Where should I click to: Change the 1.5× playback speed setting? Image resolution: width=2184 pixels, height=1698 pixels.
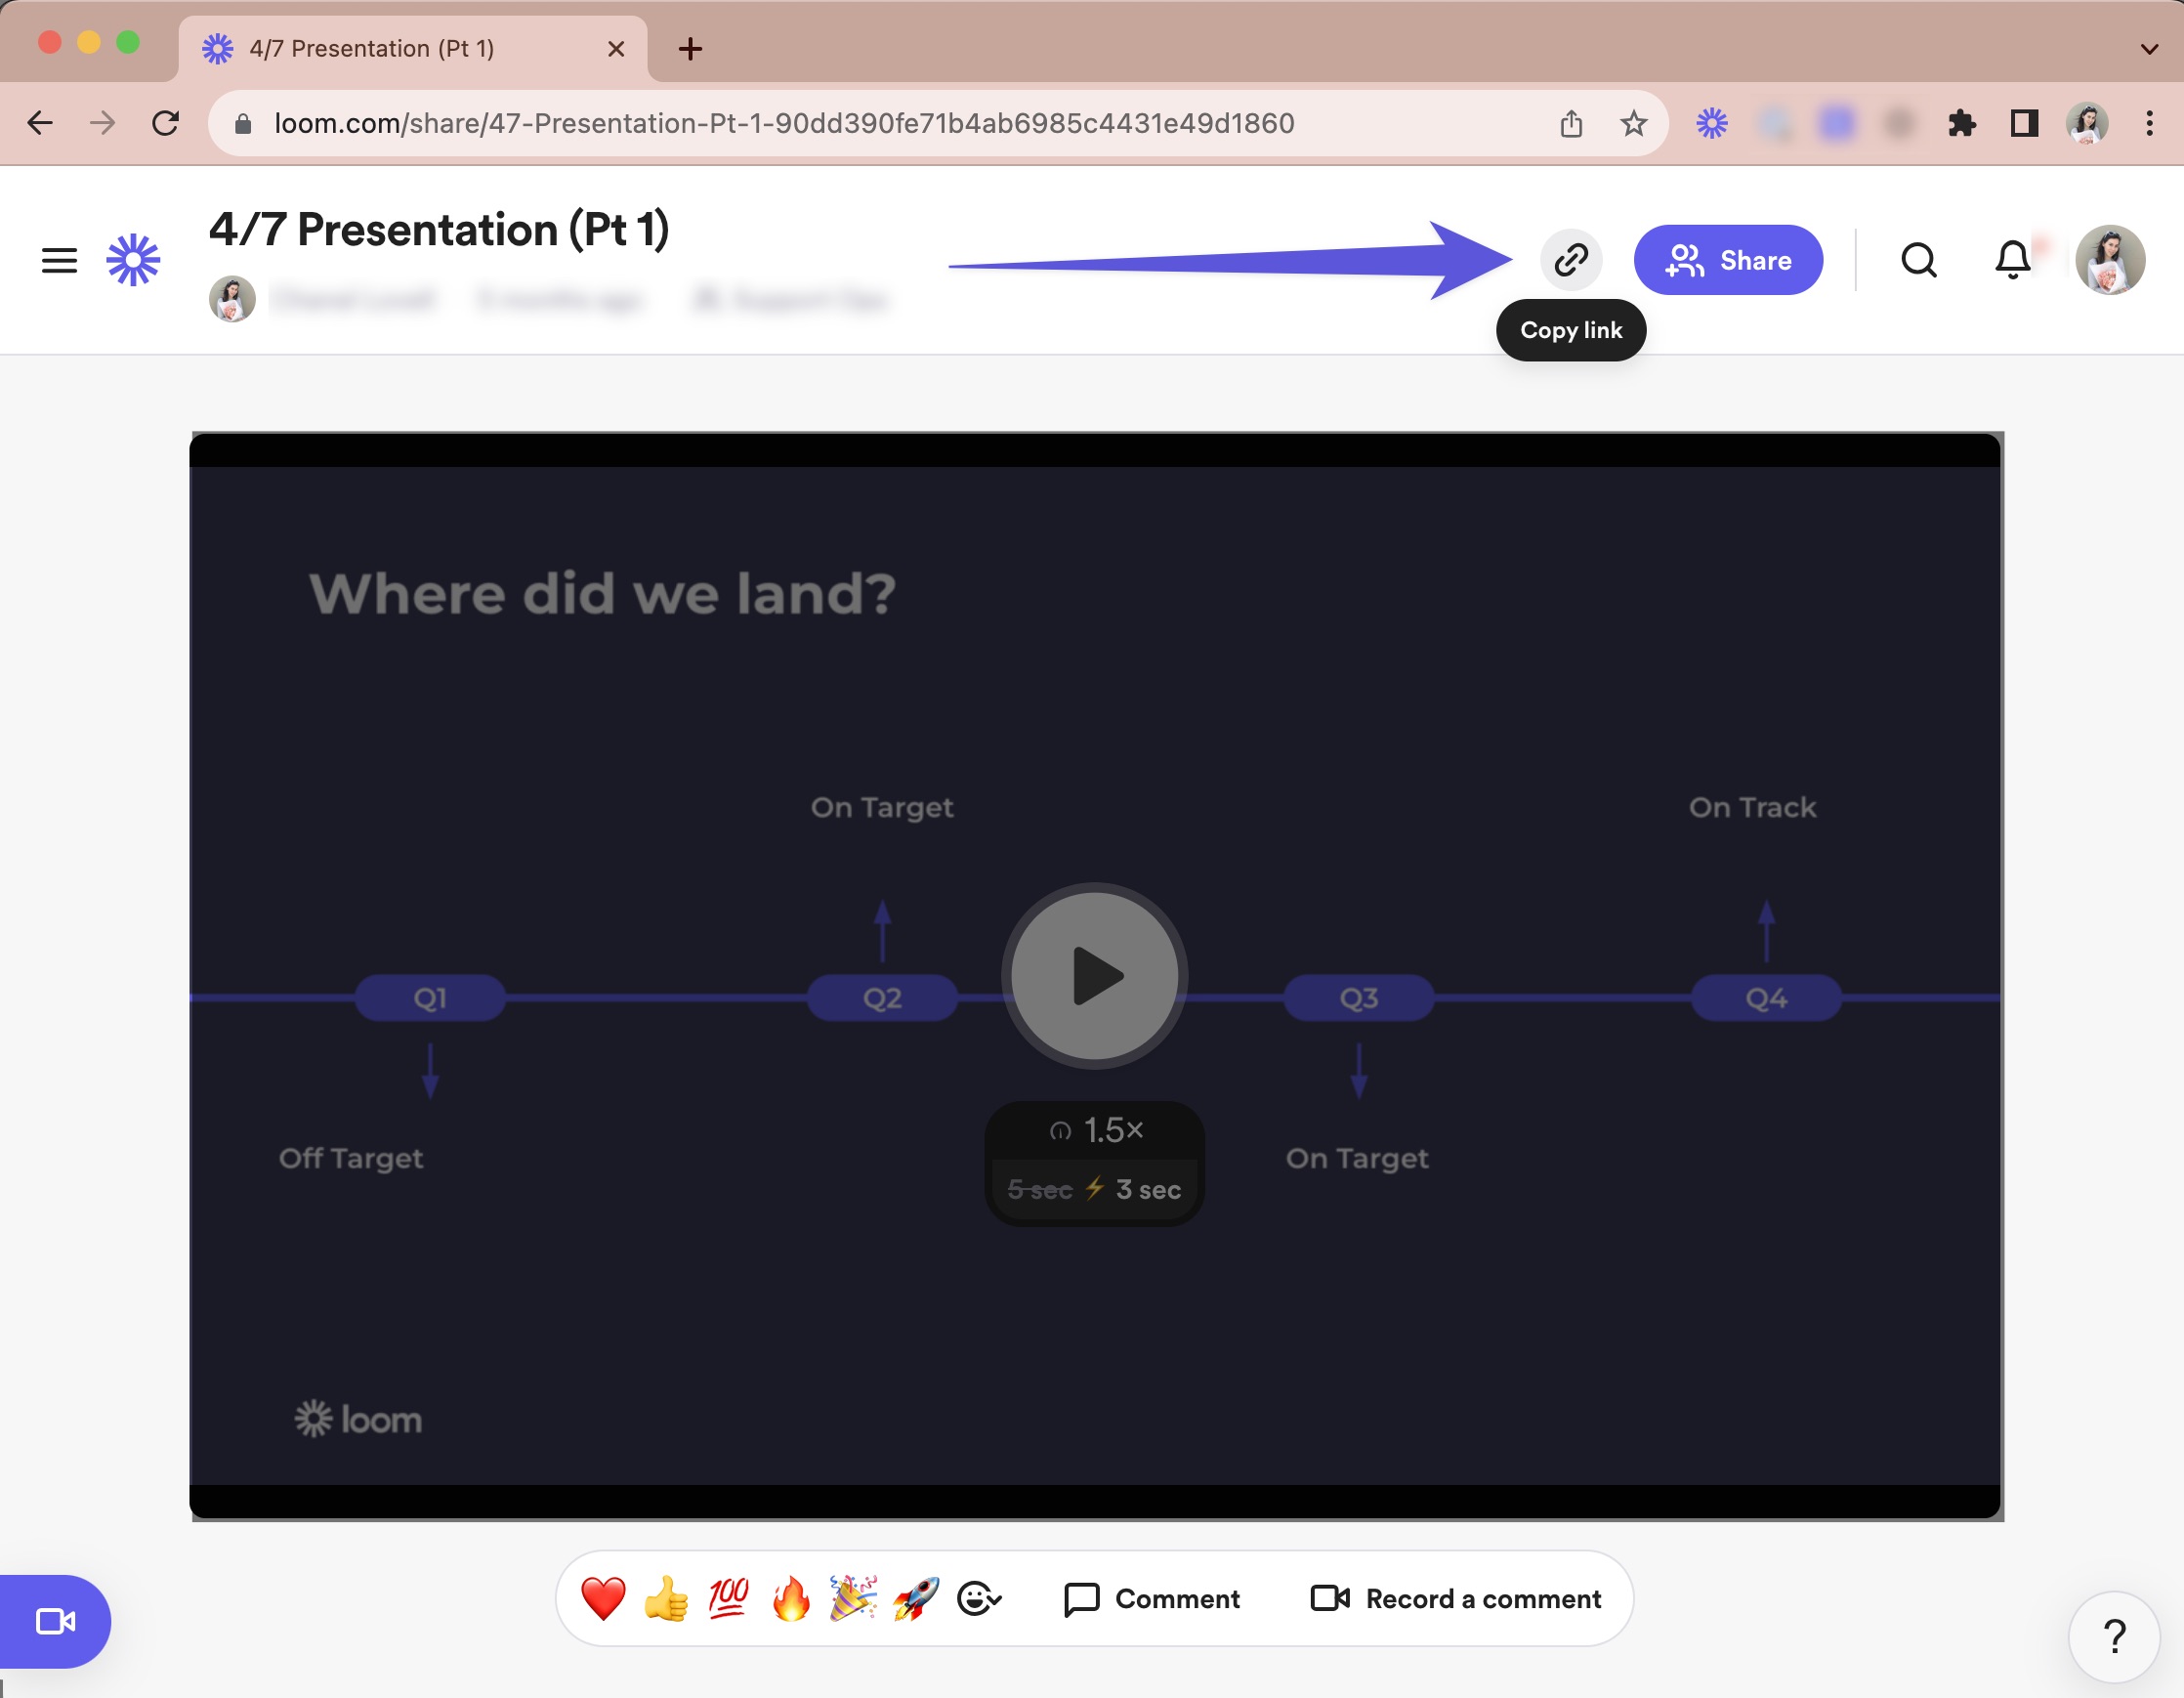1096,1131
